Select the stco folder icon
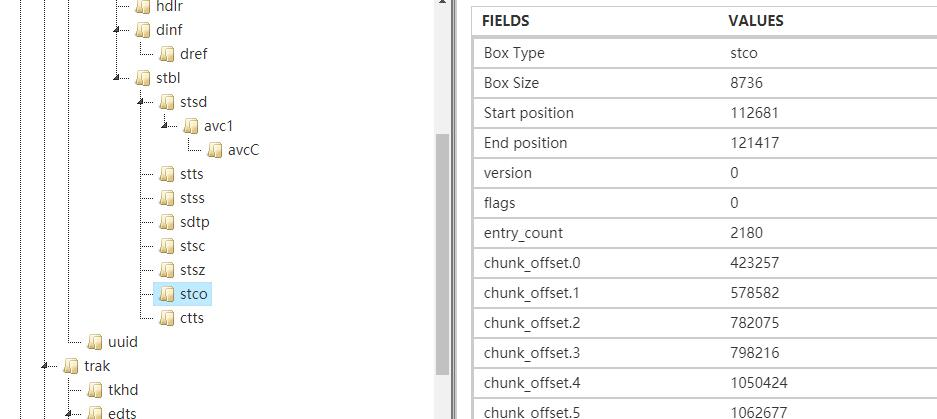The width and height of the screenshot is (937, 419). click(x=167, y=294)
